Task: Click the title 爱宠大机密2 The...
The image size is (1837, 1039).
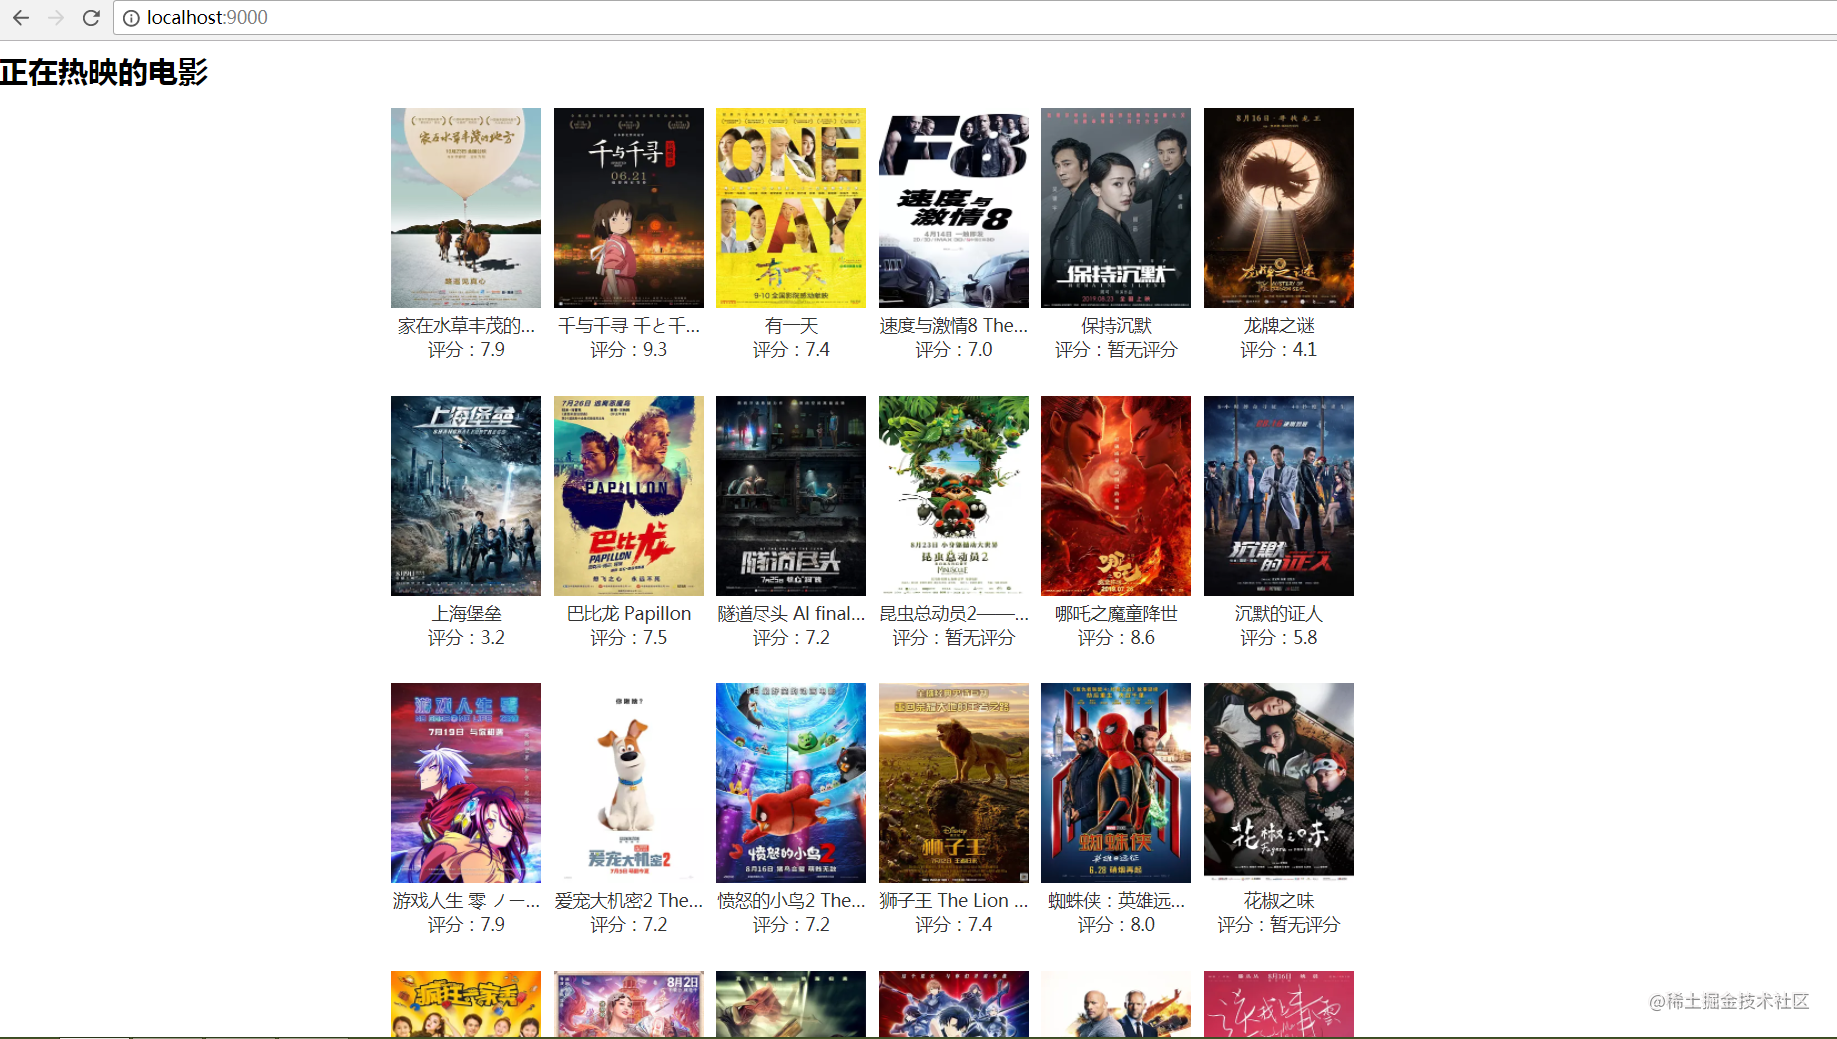Action: 629,901
